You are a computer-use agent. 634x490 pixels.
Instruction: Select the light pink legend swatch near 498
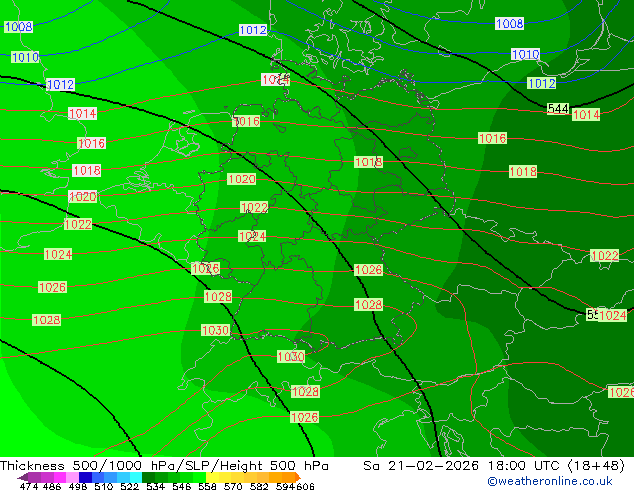point(73,477)
